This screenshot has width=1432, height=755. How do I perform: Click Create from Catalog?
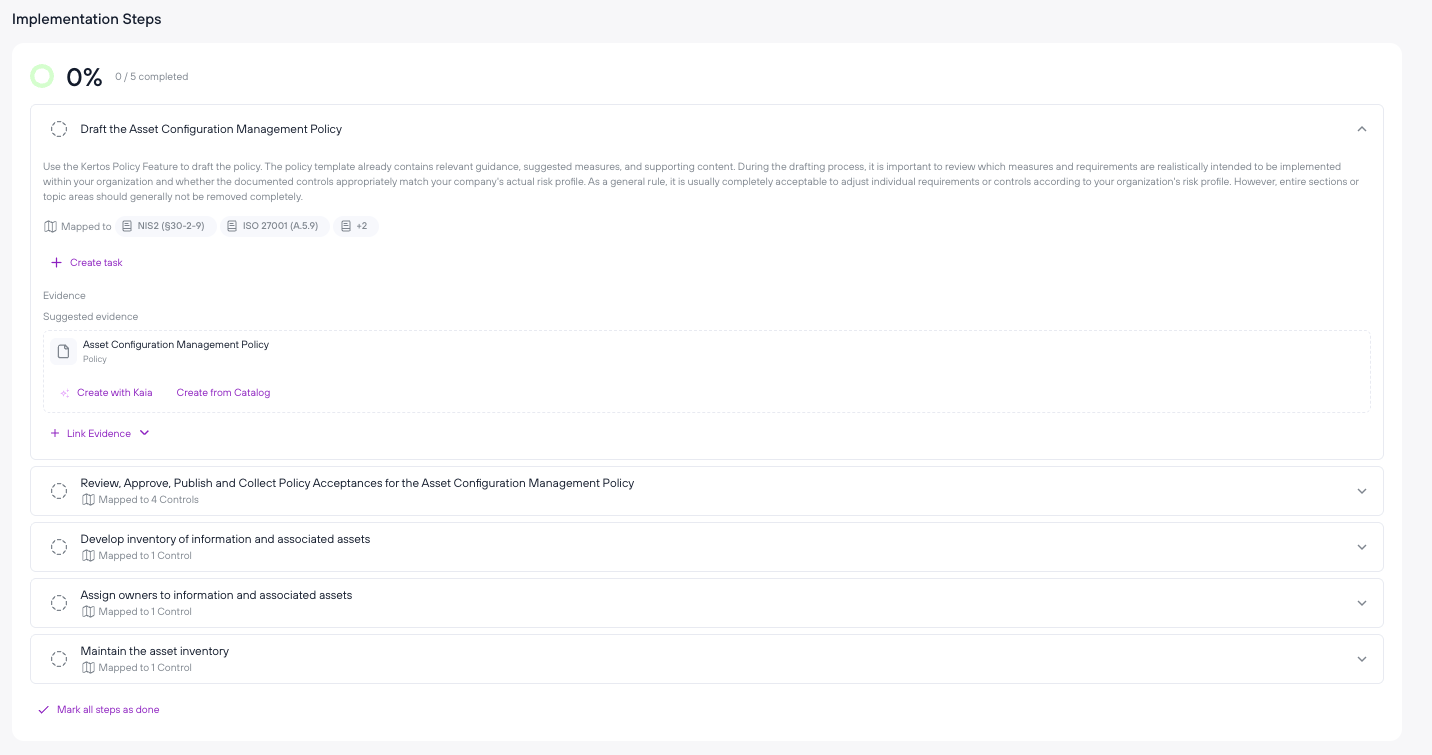click(223, 393)
